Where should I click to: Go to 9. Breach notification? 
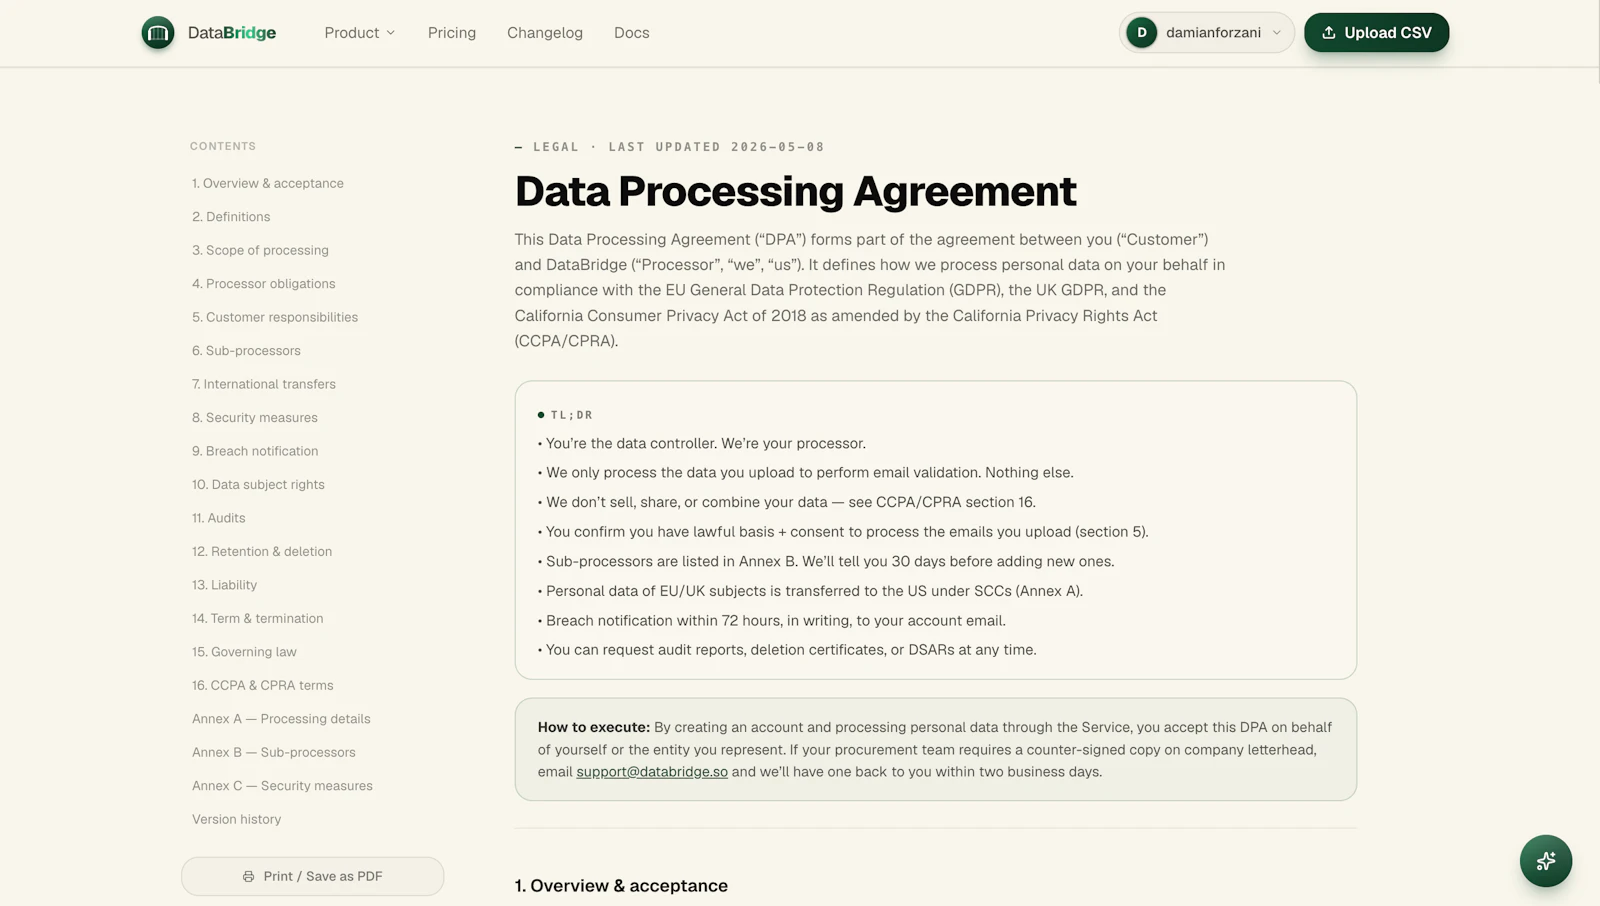[255, 452]
